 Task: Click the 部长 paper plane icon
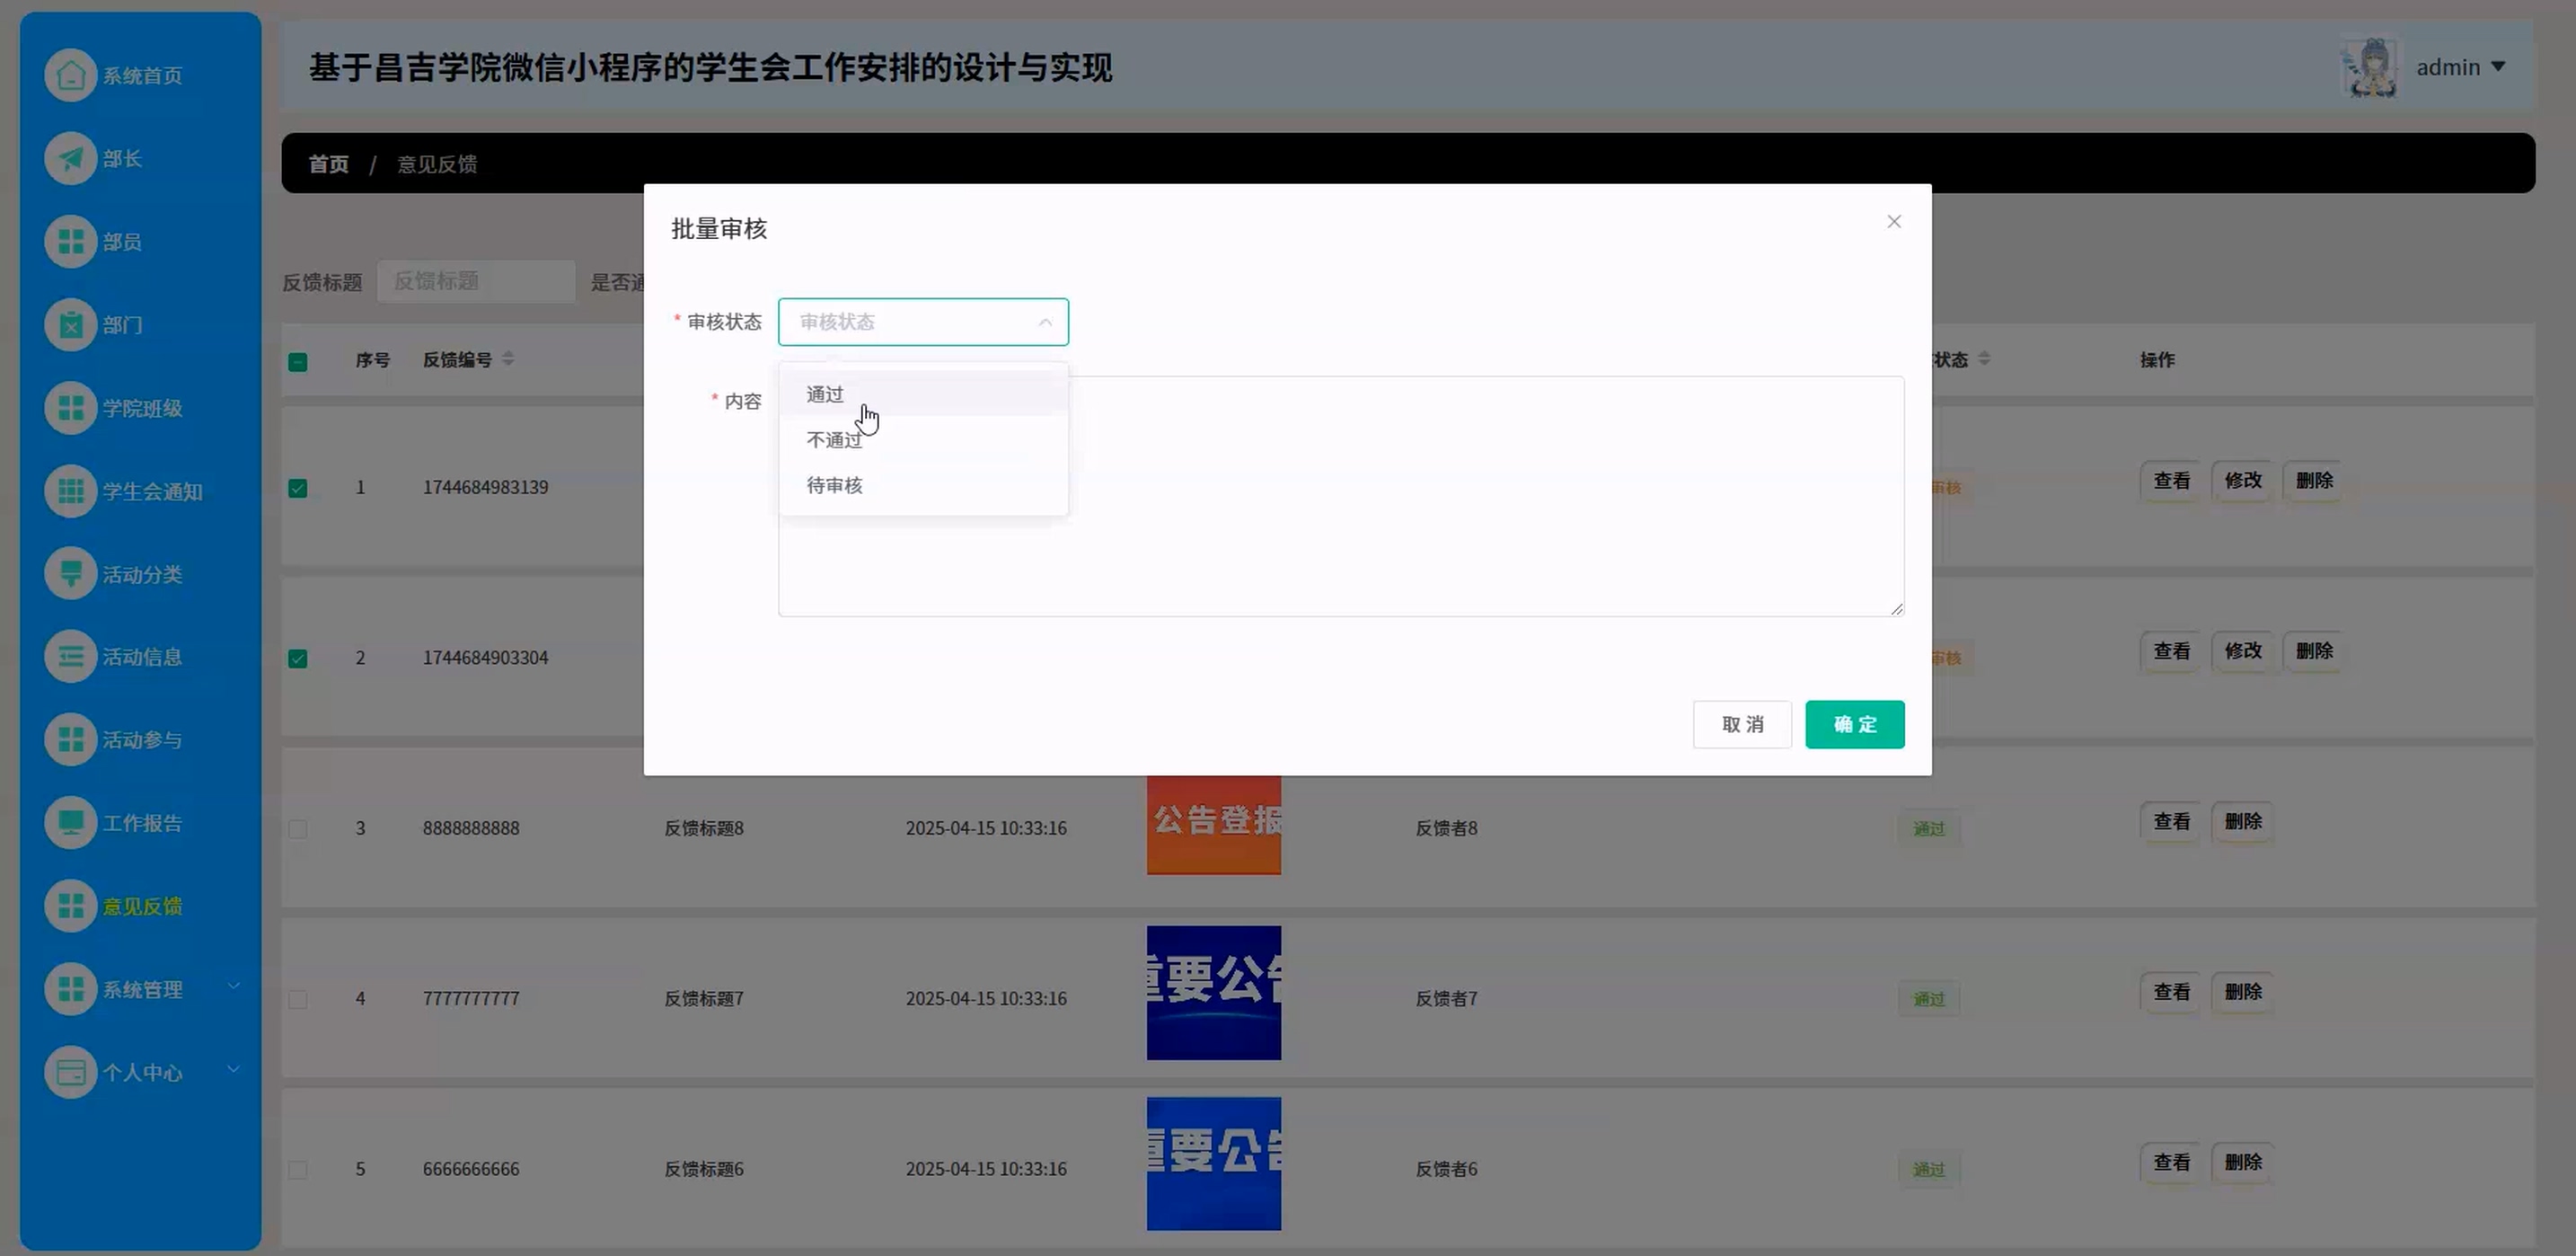[x=70, y=158]
